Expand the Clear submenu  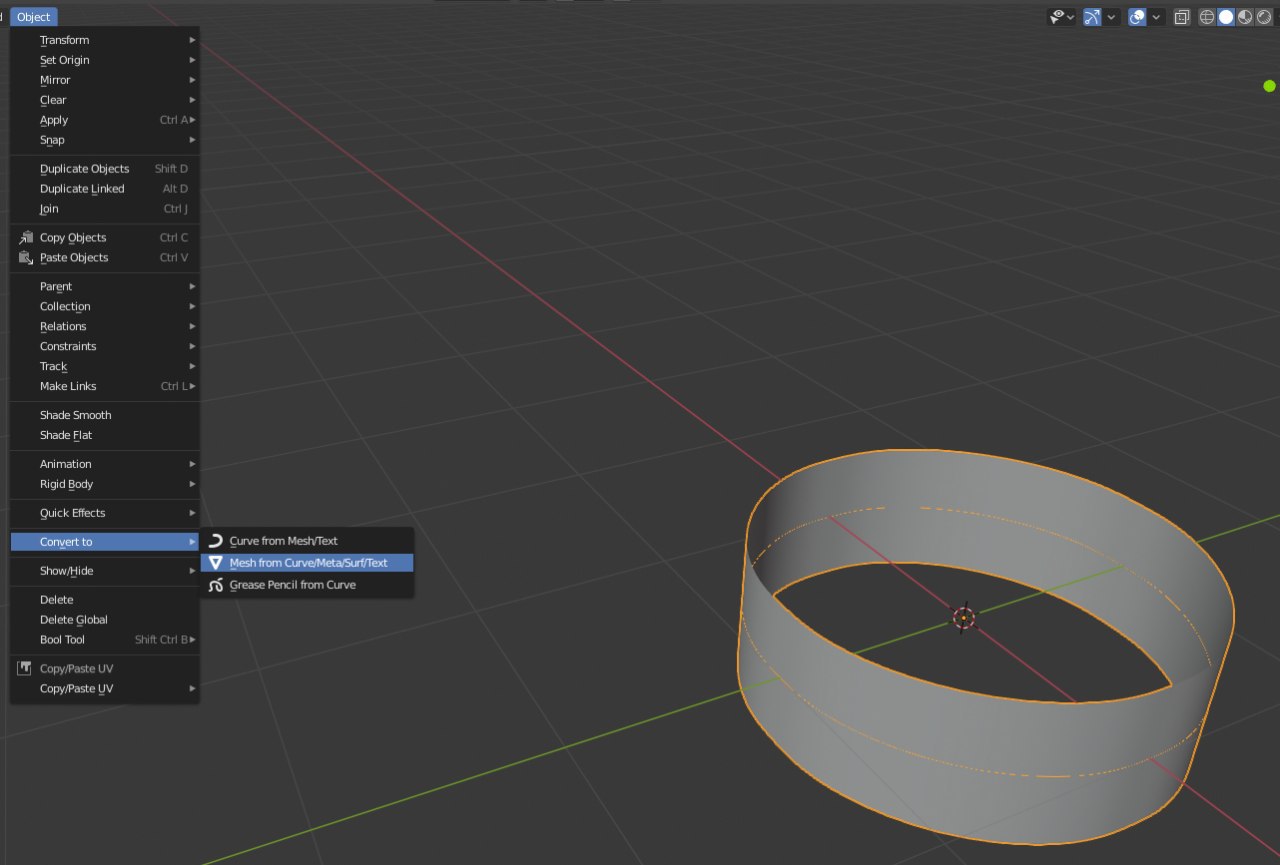tap(105, 100)
